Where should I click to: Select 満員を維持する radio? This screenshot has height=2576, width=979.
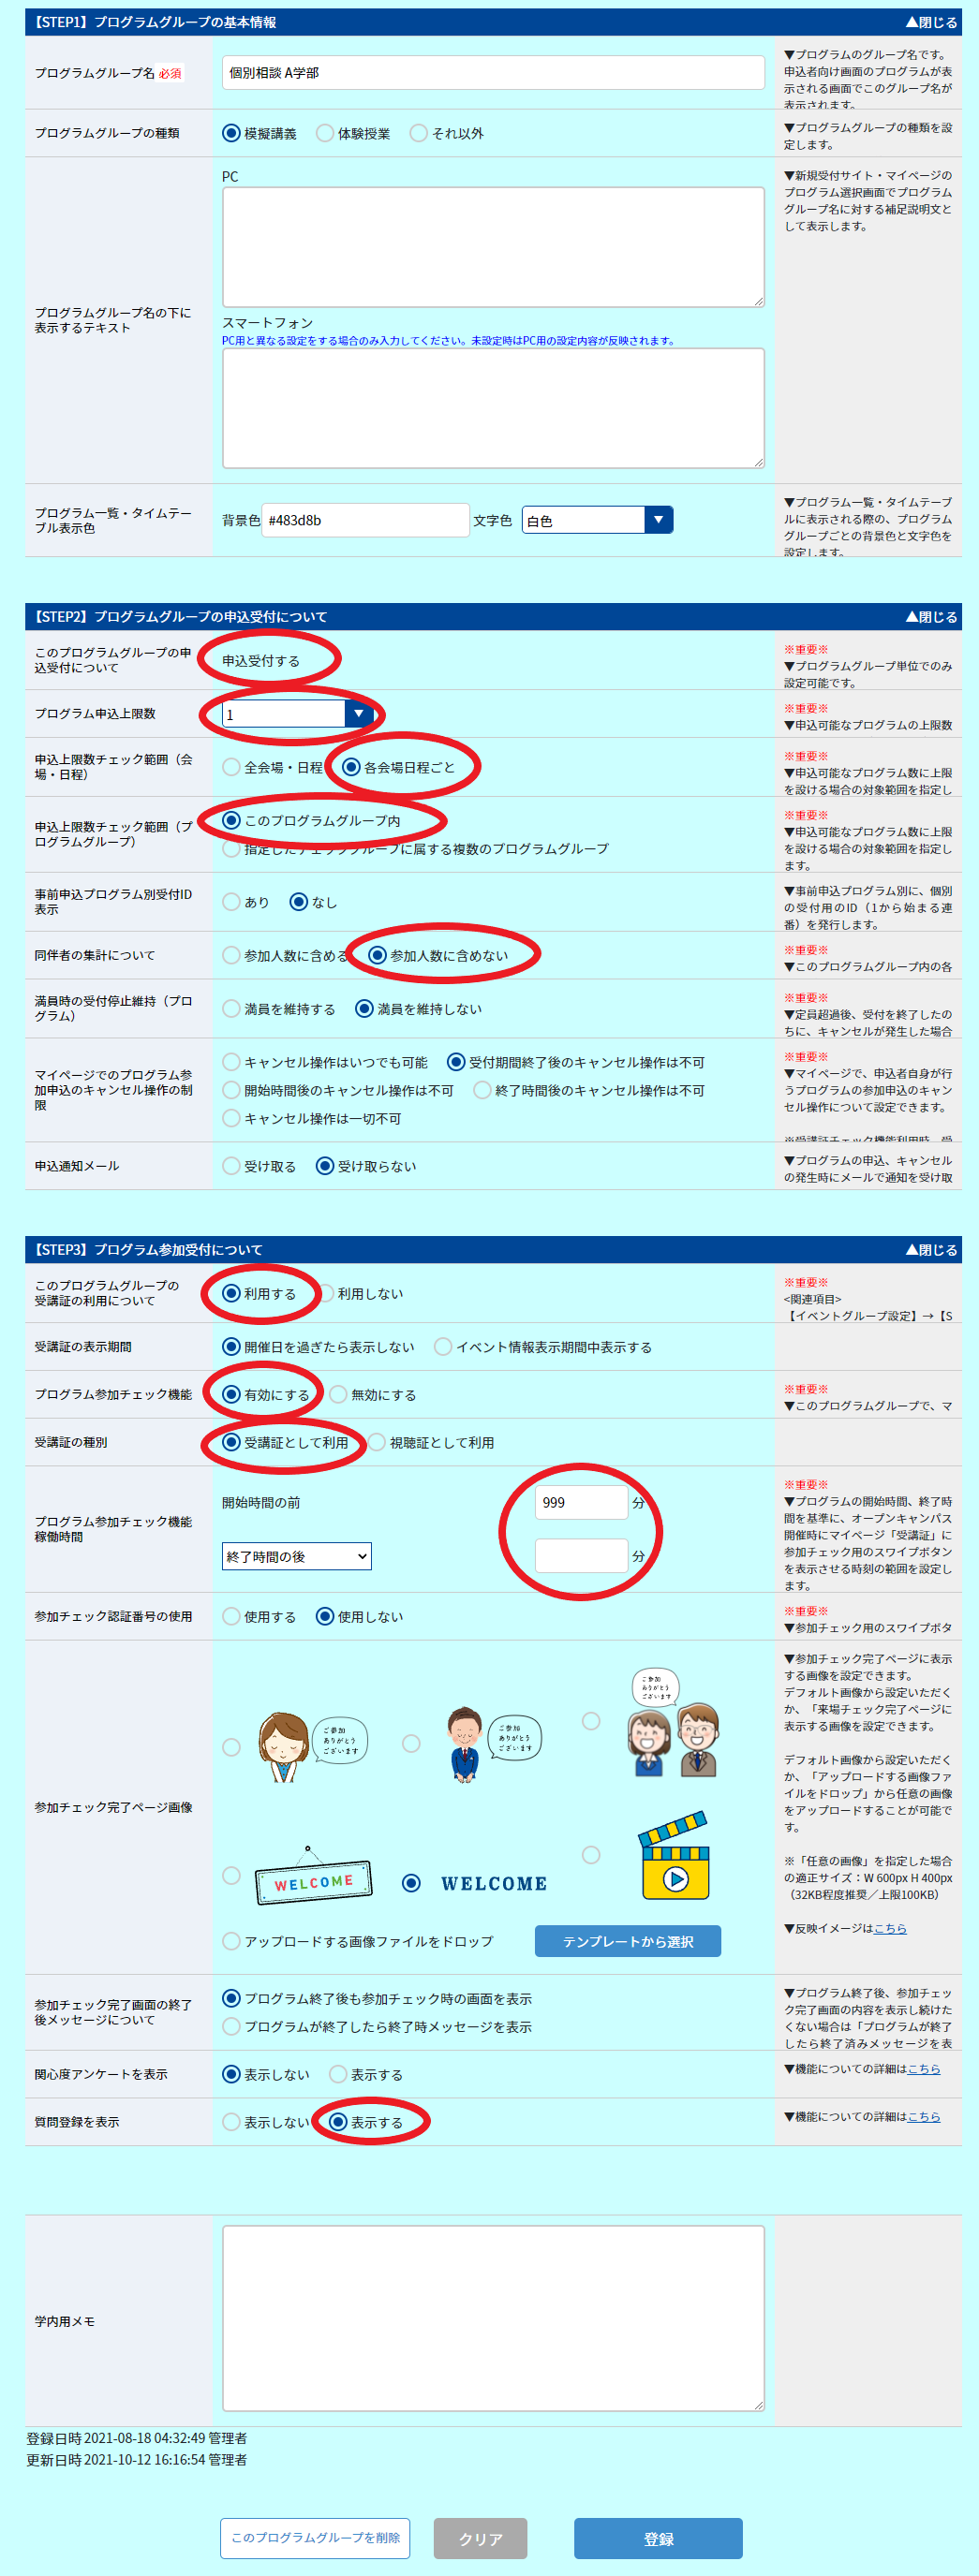231,1008
